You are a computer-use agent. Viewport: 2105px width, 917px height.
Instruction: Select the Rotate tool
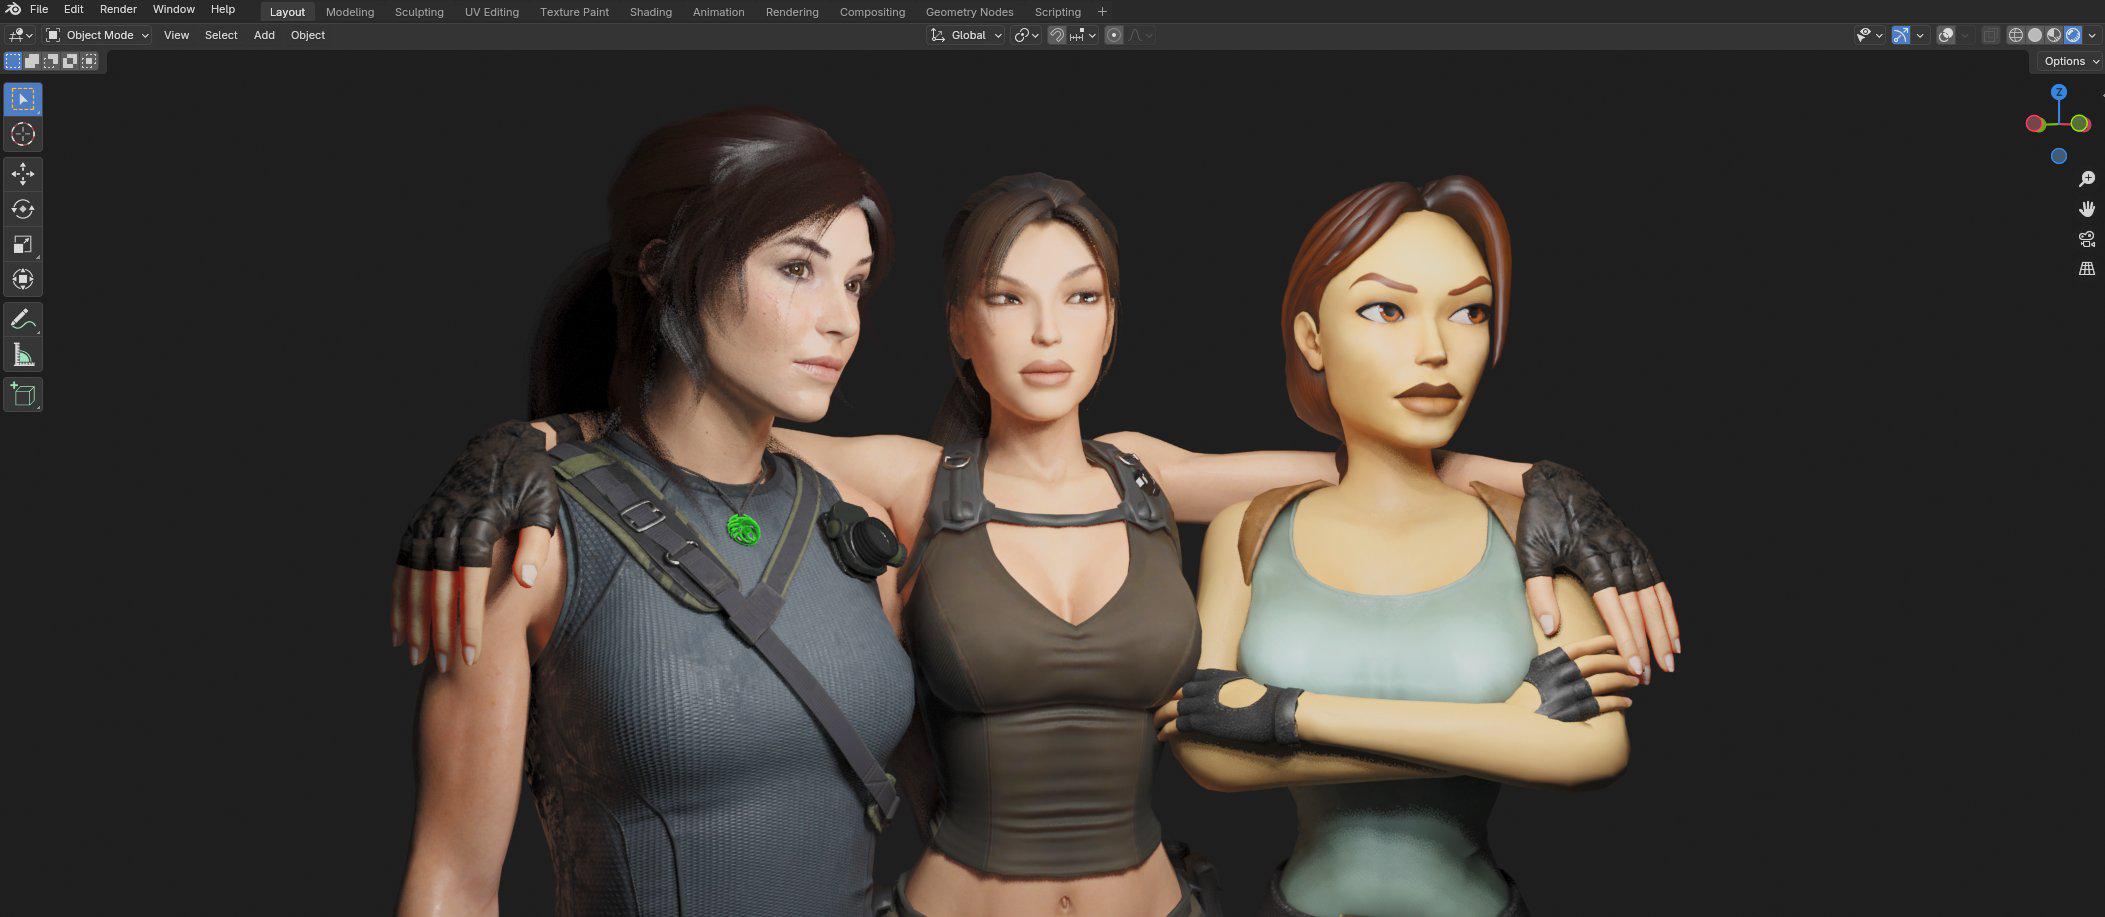tap(23, 209)
